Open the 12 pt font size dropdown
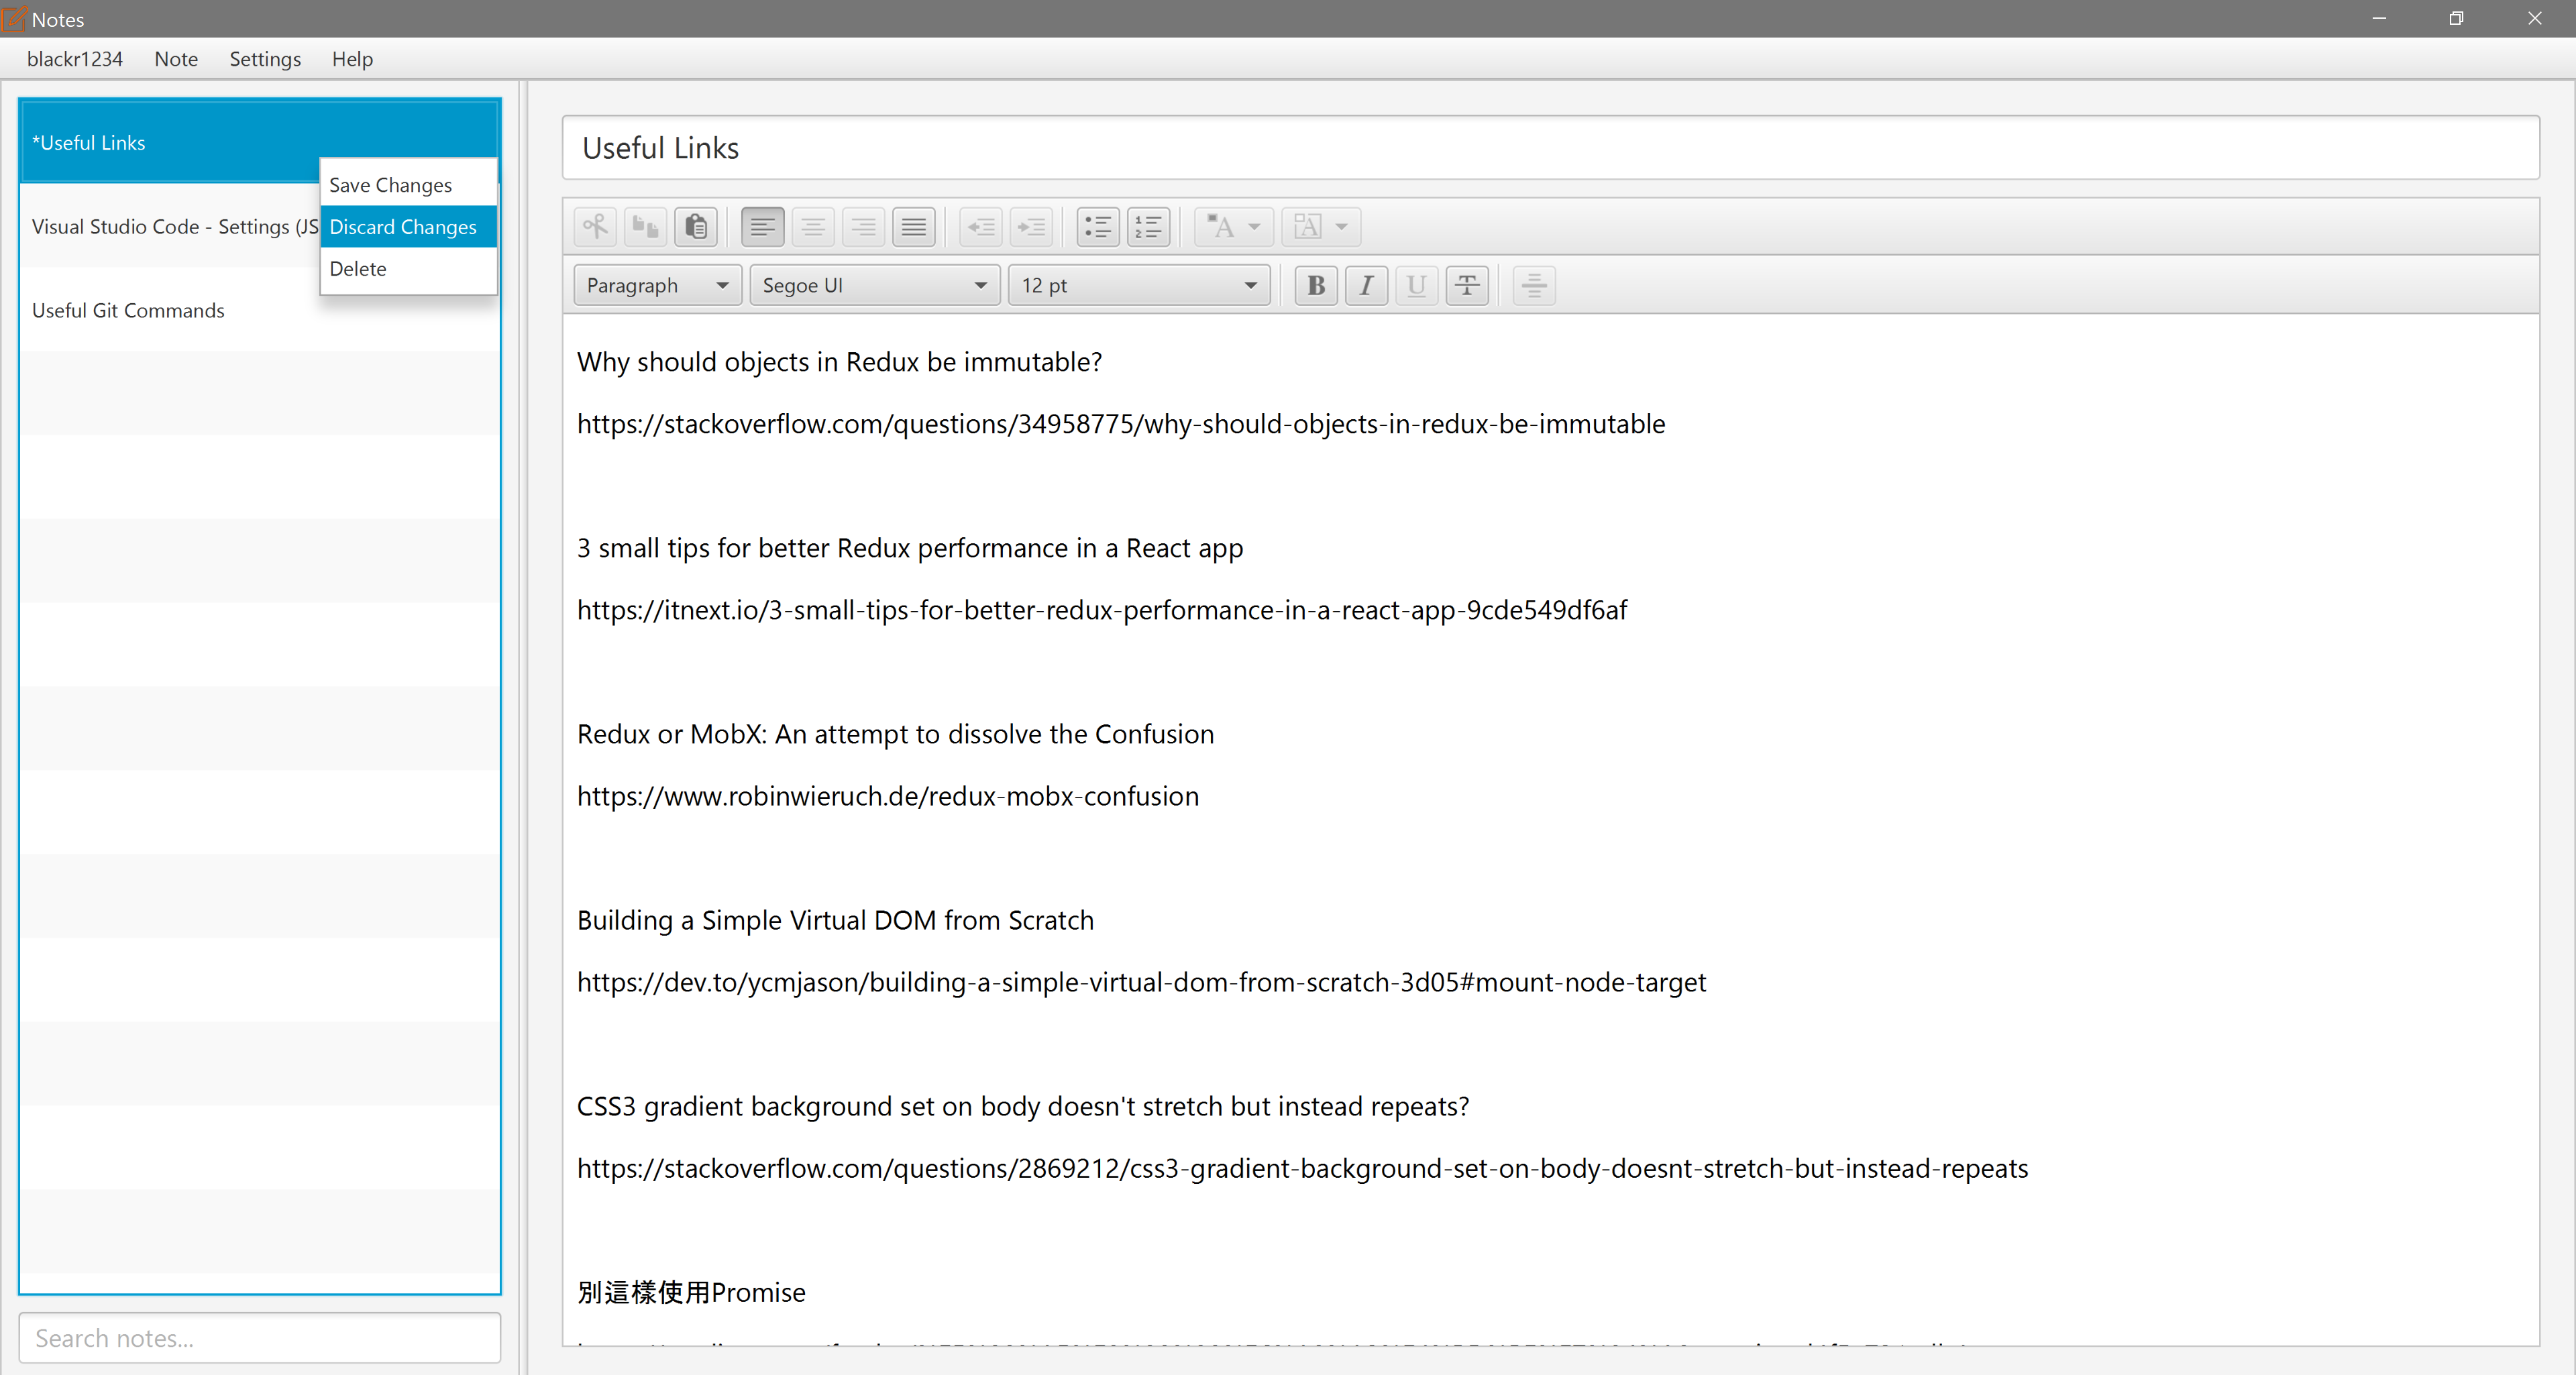The height and width of the screenshot is (1375, 2576). coord(1139,286)
